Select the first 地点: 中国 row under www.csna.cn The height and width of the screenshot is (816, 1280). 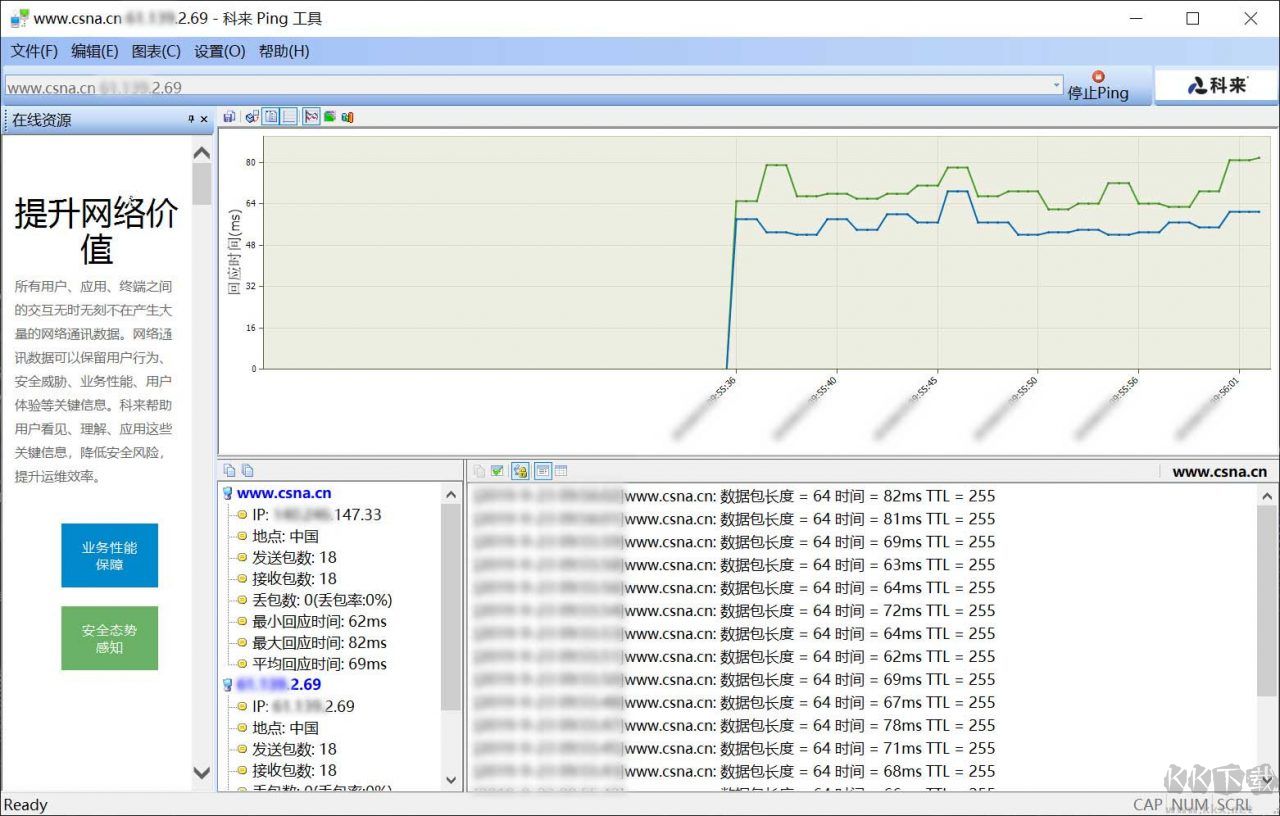click(285, 536)
